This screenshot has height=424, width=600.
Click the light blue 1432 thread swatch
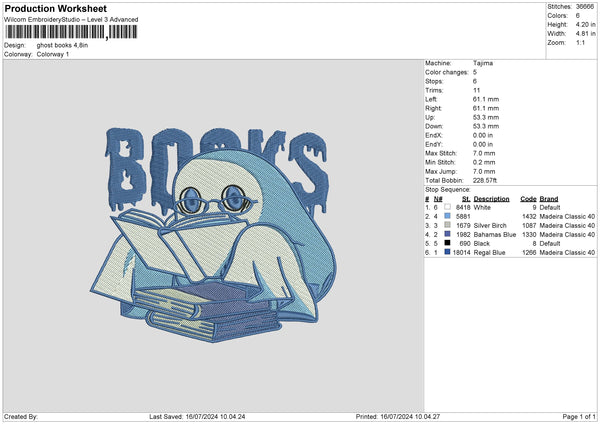447,216
